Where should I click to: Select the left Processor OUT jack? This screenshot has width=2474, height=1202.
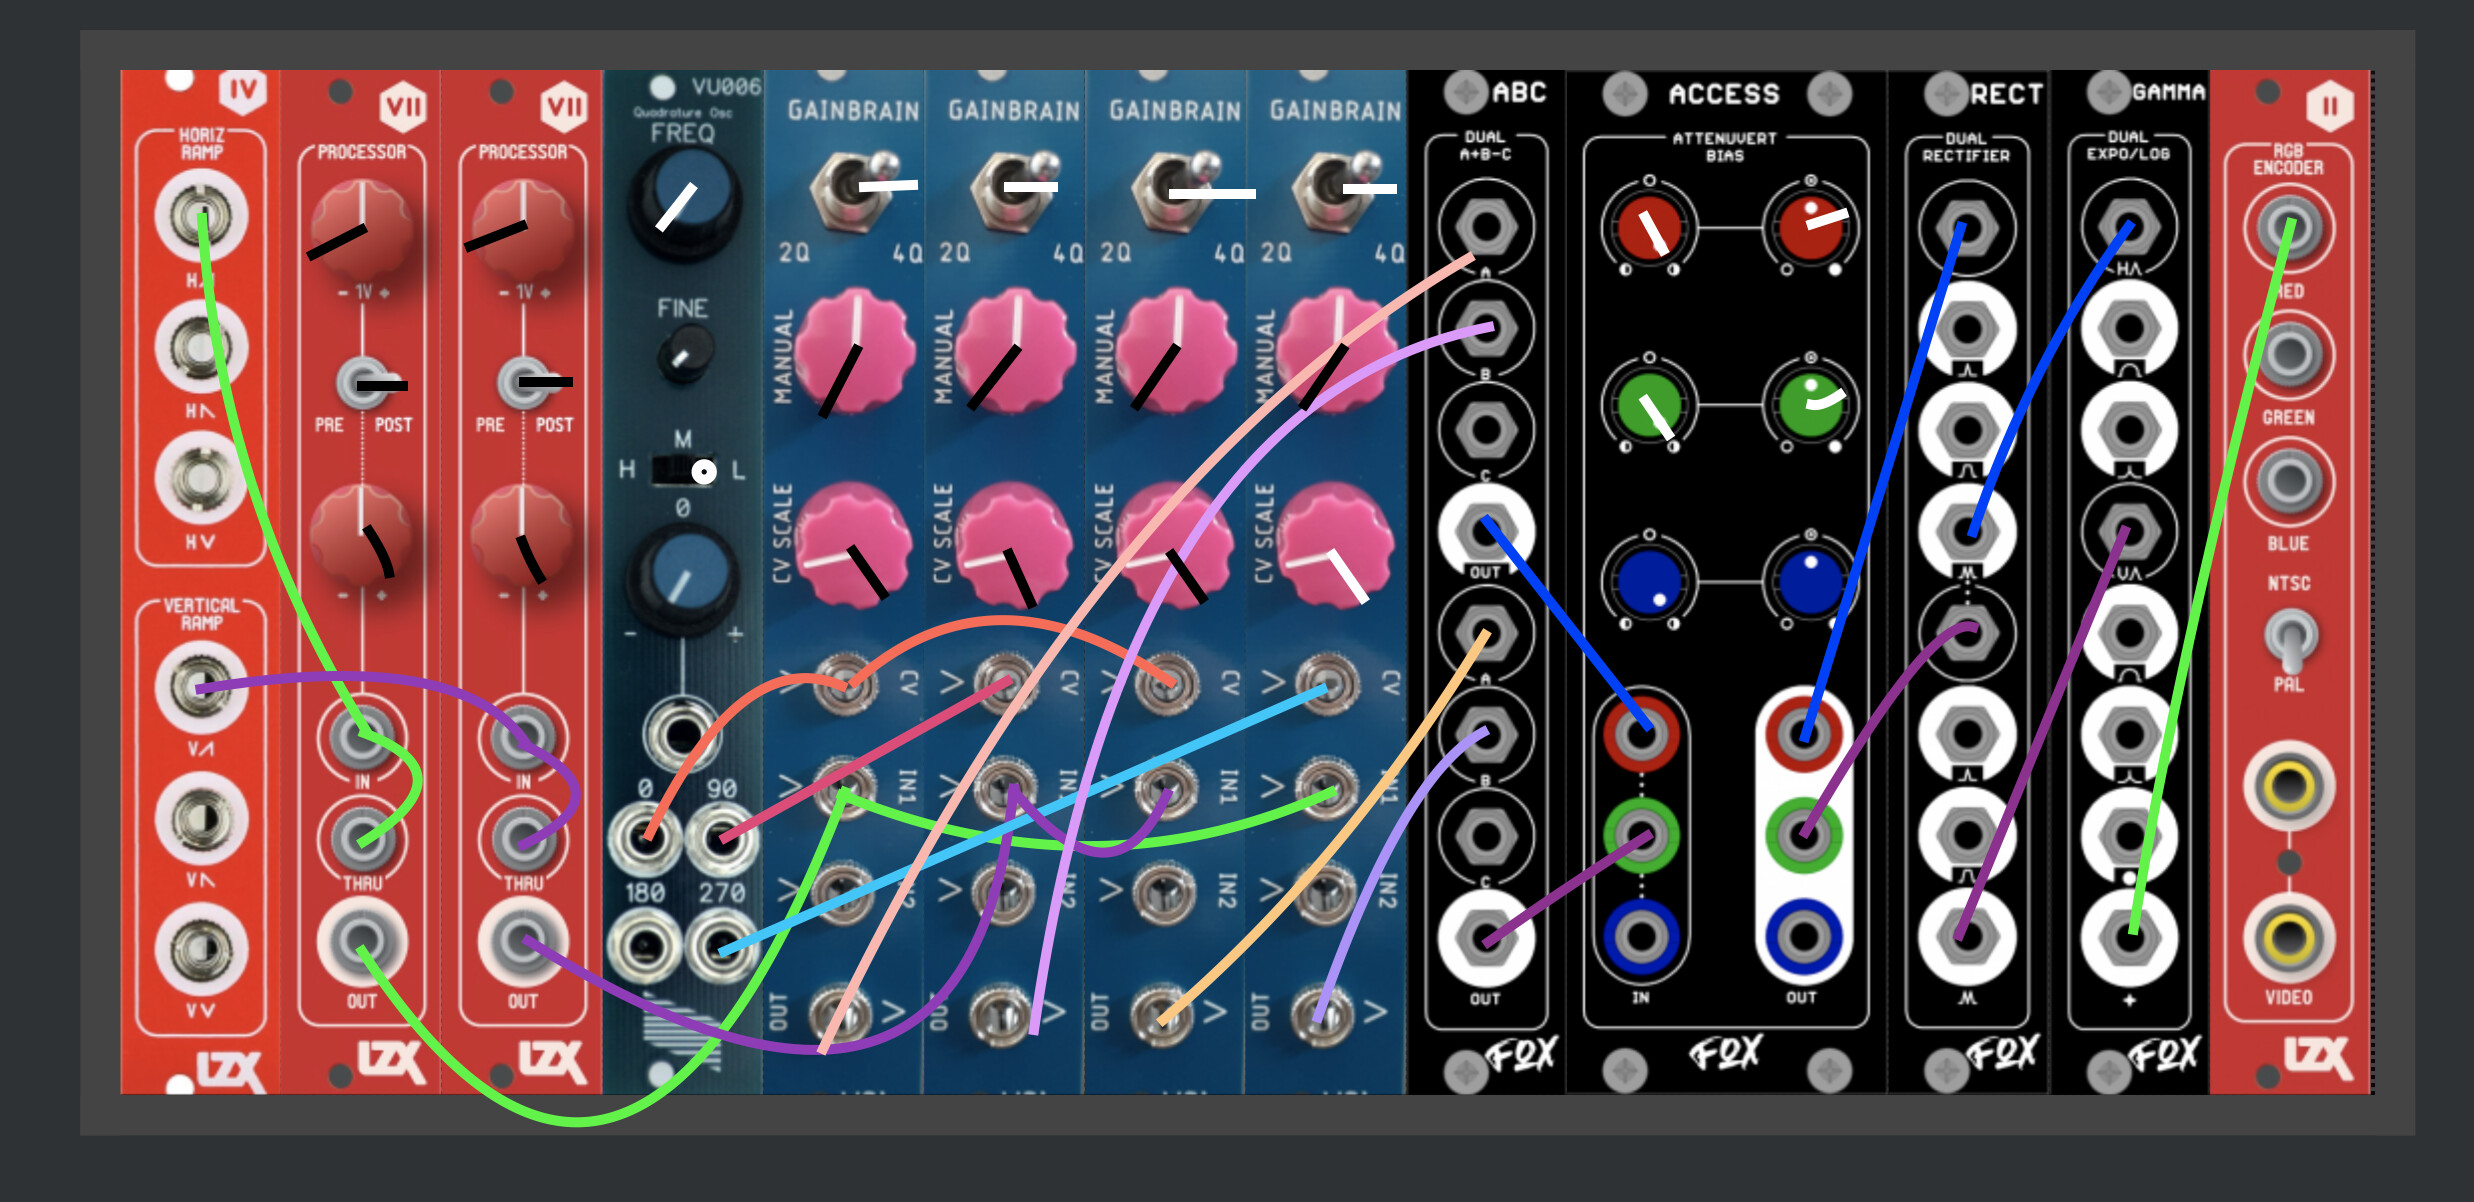(x=361, y=942)
